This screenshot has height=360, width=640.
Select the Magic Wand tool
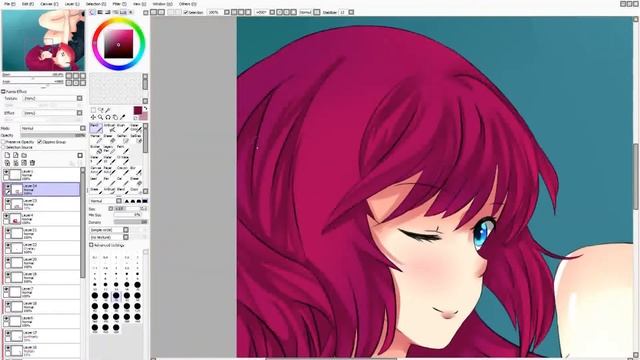108,110
